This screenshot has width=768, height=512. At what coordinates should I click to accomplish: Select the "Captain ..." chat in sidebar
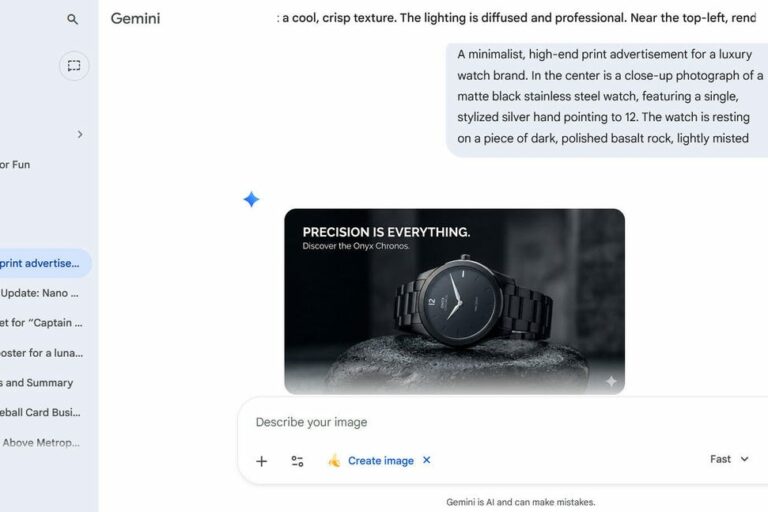point(42,323)
